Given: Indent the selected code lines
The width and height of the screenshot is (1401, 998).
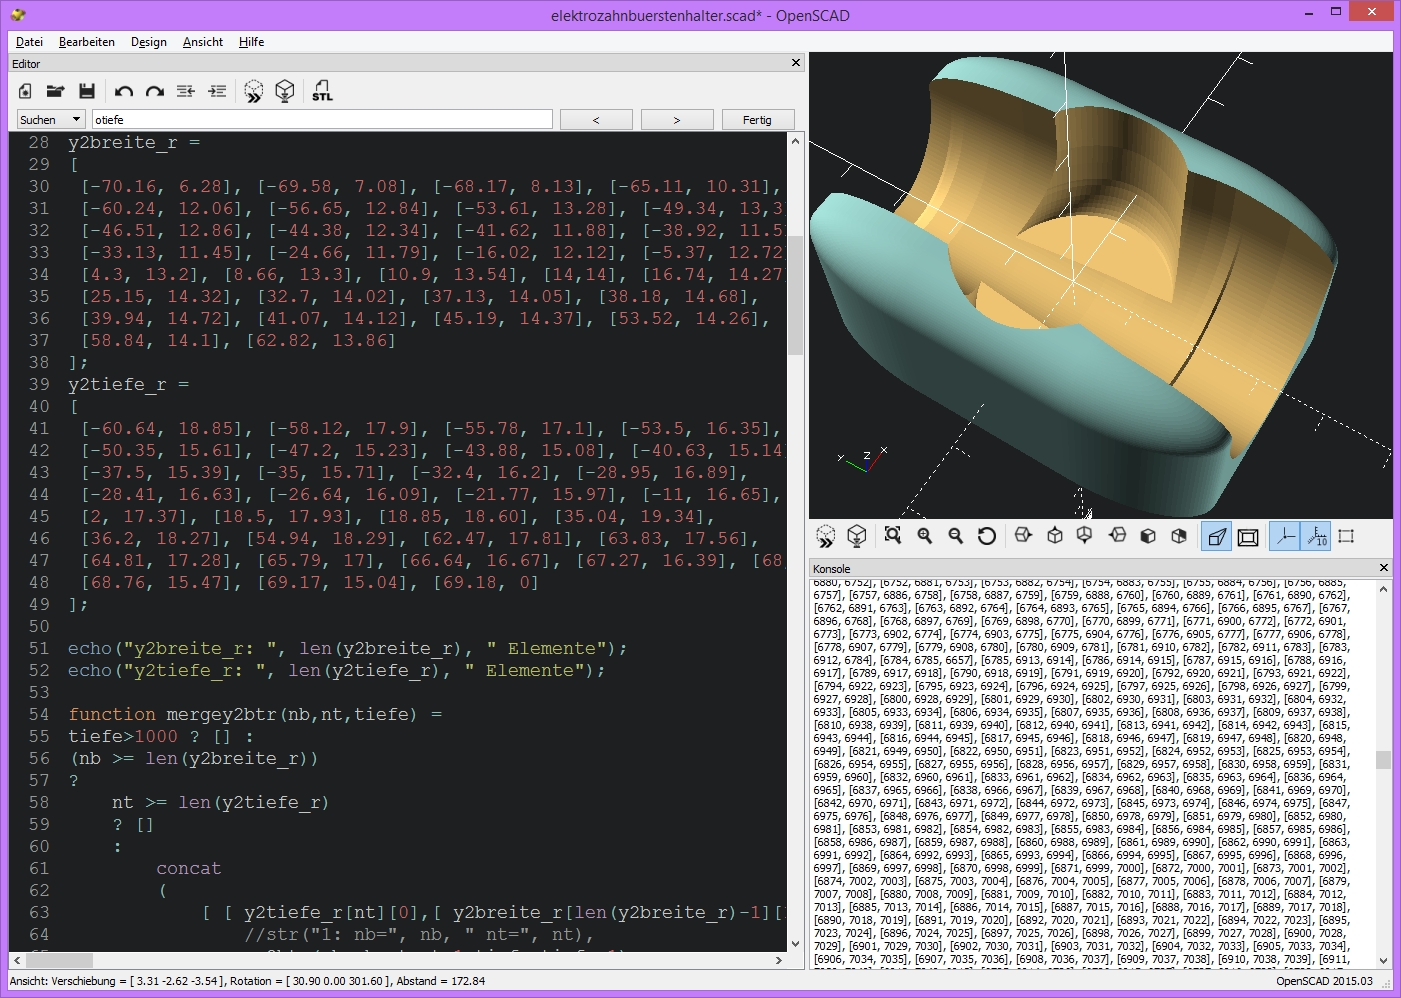Looking at the screenshot, I should [217, 91].
